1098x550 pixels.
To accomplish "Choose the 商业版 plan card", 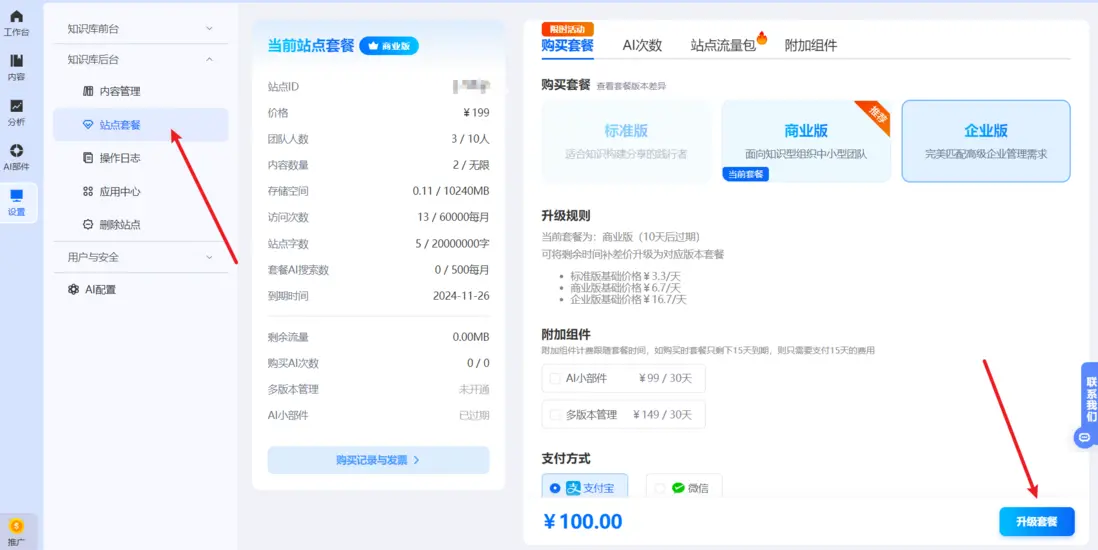I will [x=806, y=141].
